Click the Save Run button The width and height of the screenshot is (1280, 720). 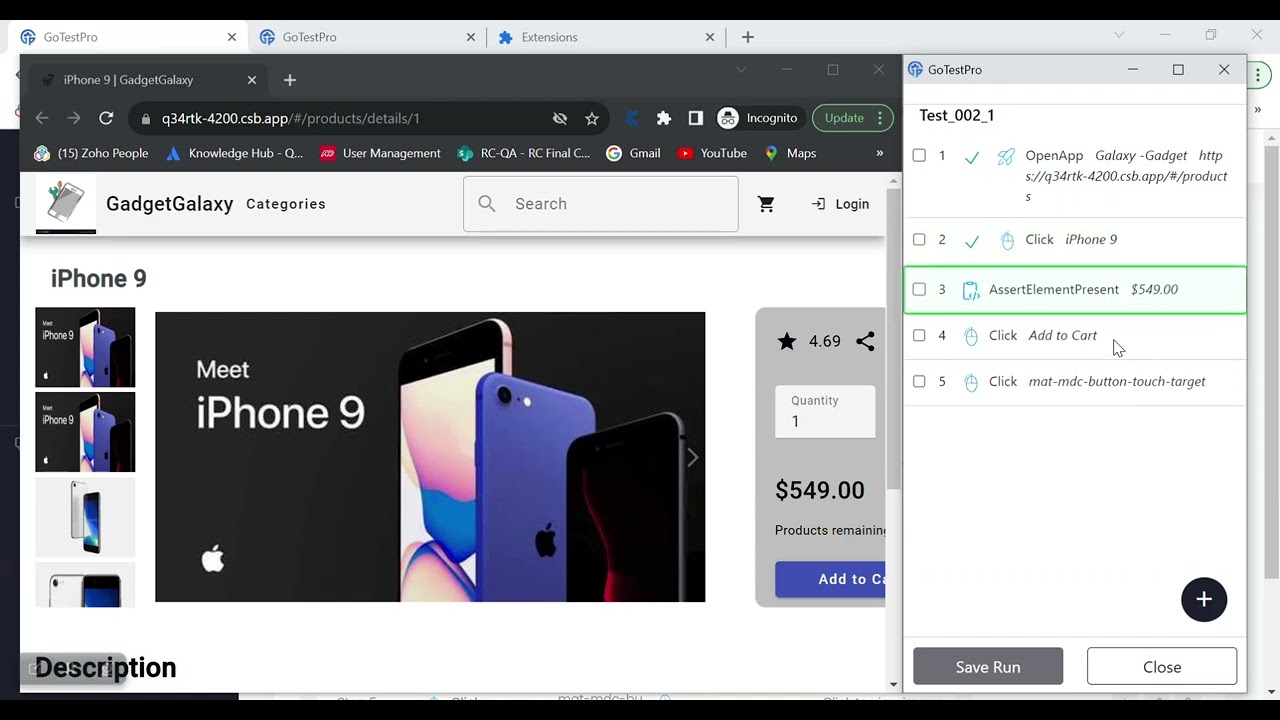click(x=988, y=667)
